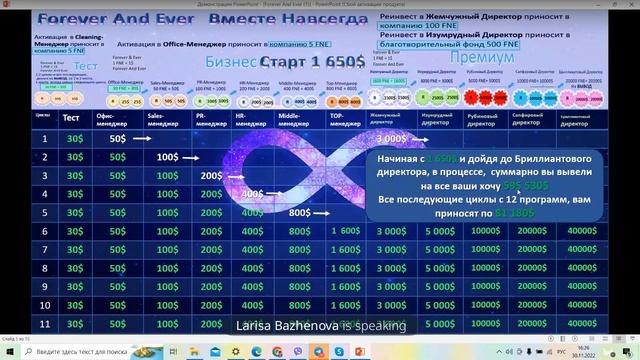Switch to Slide Sorter view
This screenshot has width=640, height=360.
[605, 339]
